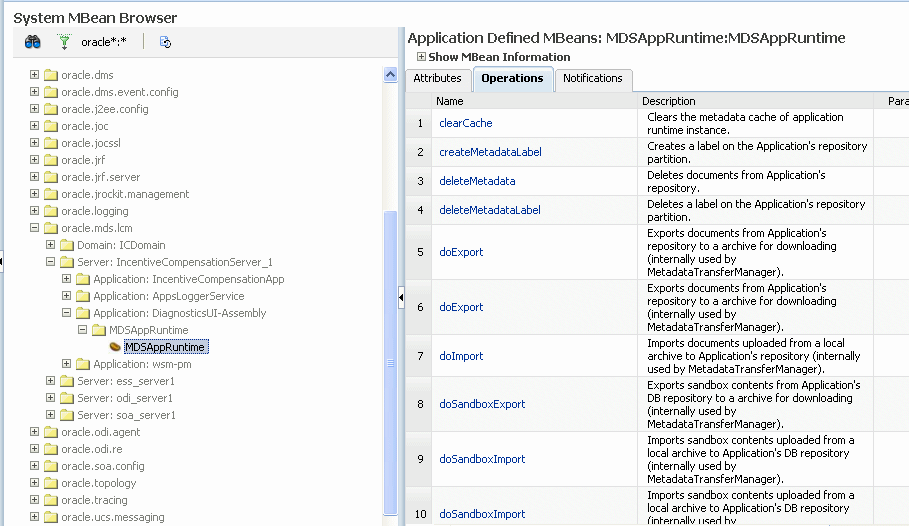Select the Application: AppsLoggerService tree item
Viewport: 909px width, 526px height.
169,296
